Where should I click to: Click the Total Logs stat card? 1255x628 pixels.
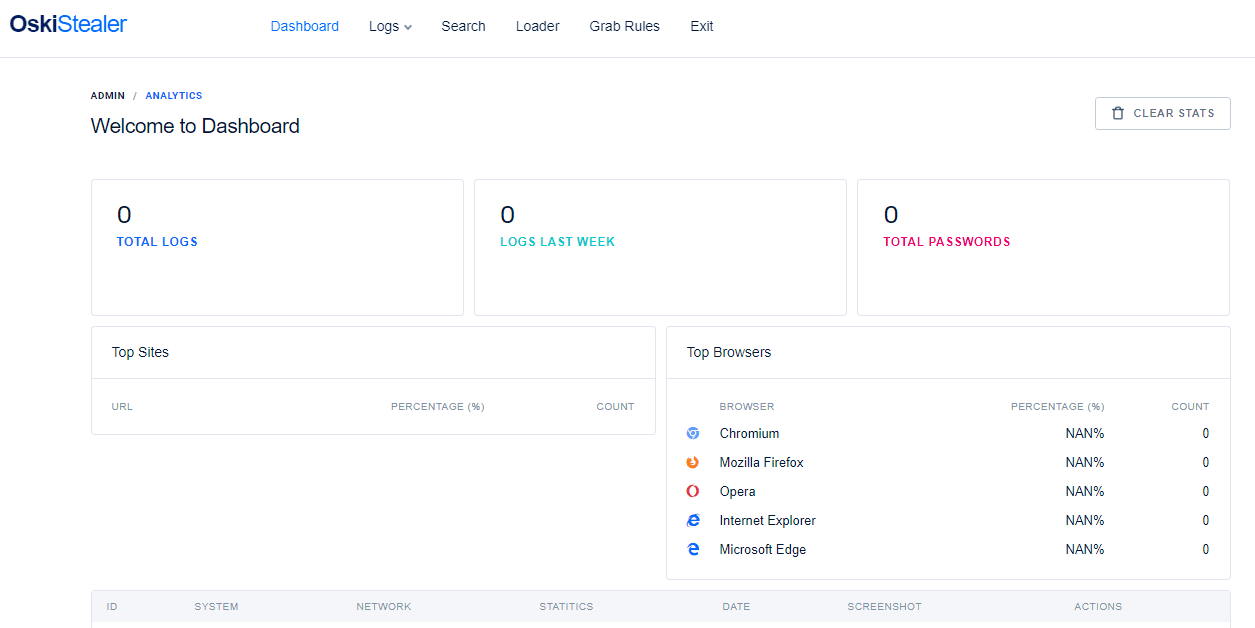click(x=277, y=247)
